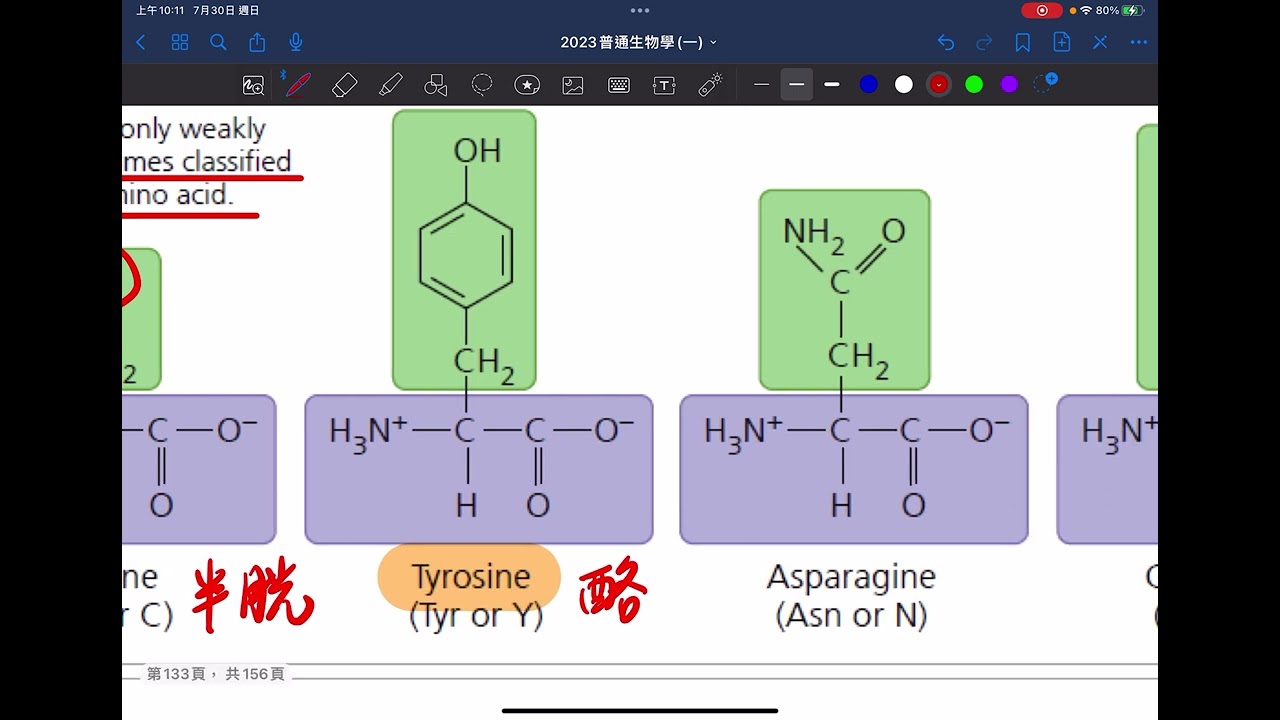Select the Highlighter tool
Viewport: 1280px width, 720px height.
[x=391, y=85]
